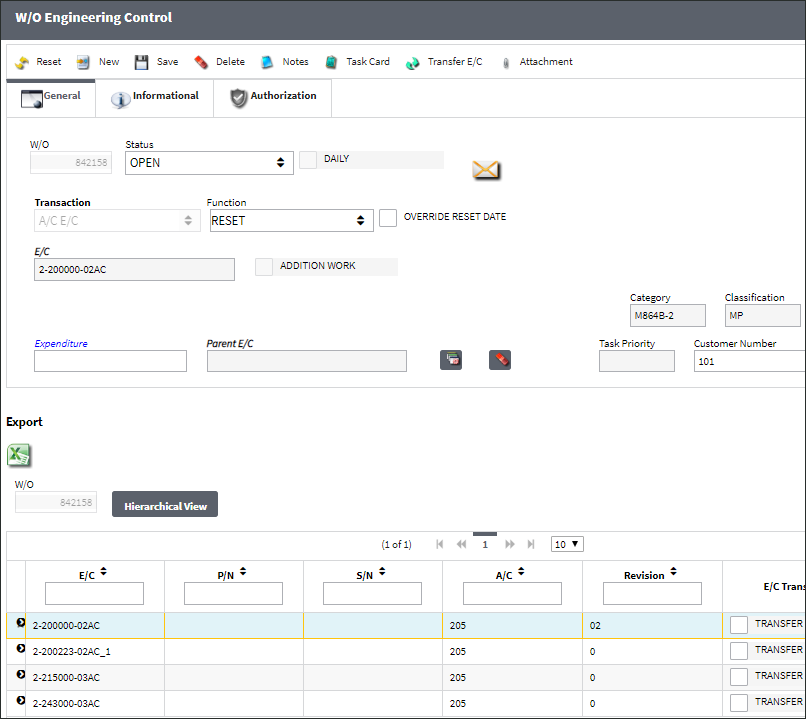Click the A/C column filter box

[x=512, y=594]
